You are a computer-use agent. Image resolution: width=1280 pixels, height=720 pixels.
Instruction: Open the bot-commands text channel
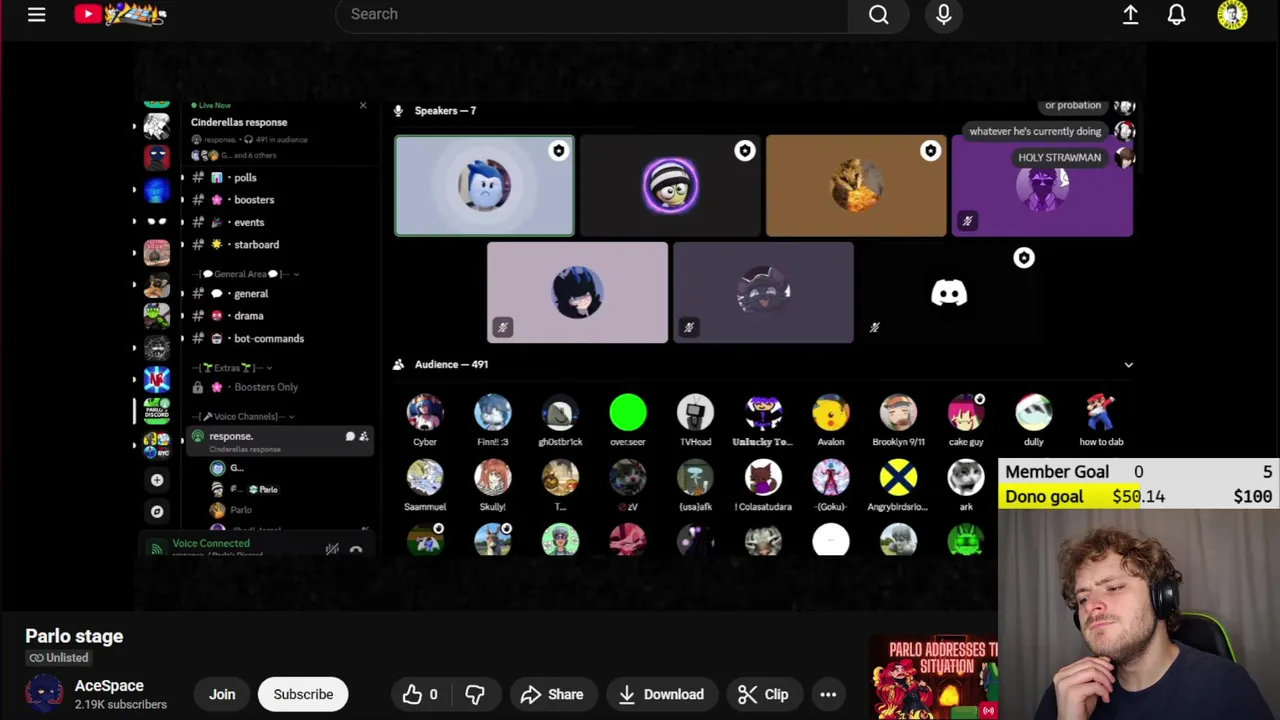(x=268, y=338)
